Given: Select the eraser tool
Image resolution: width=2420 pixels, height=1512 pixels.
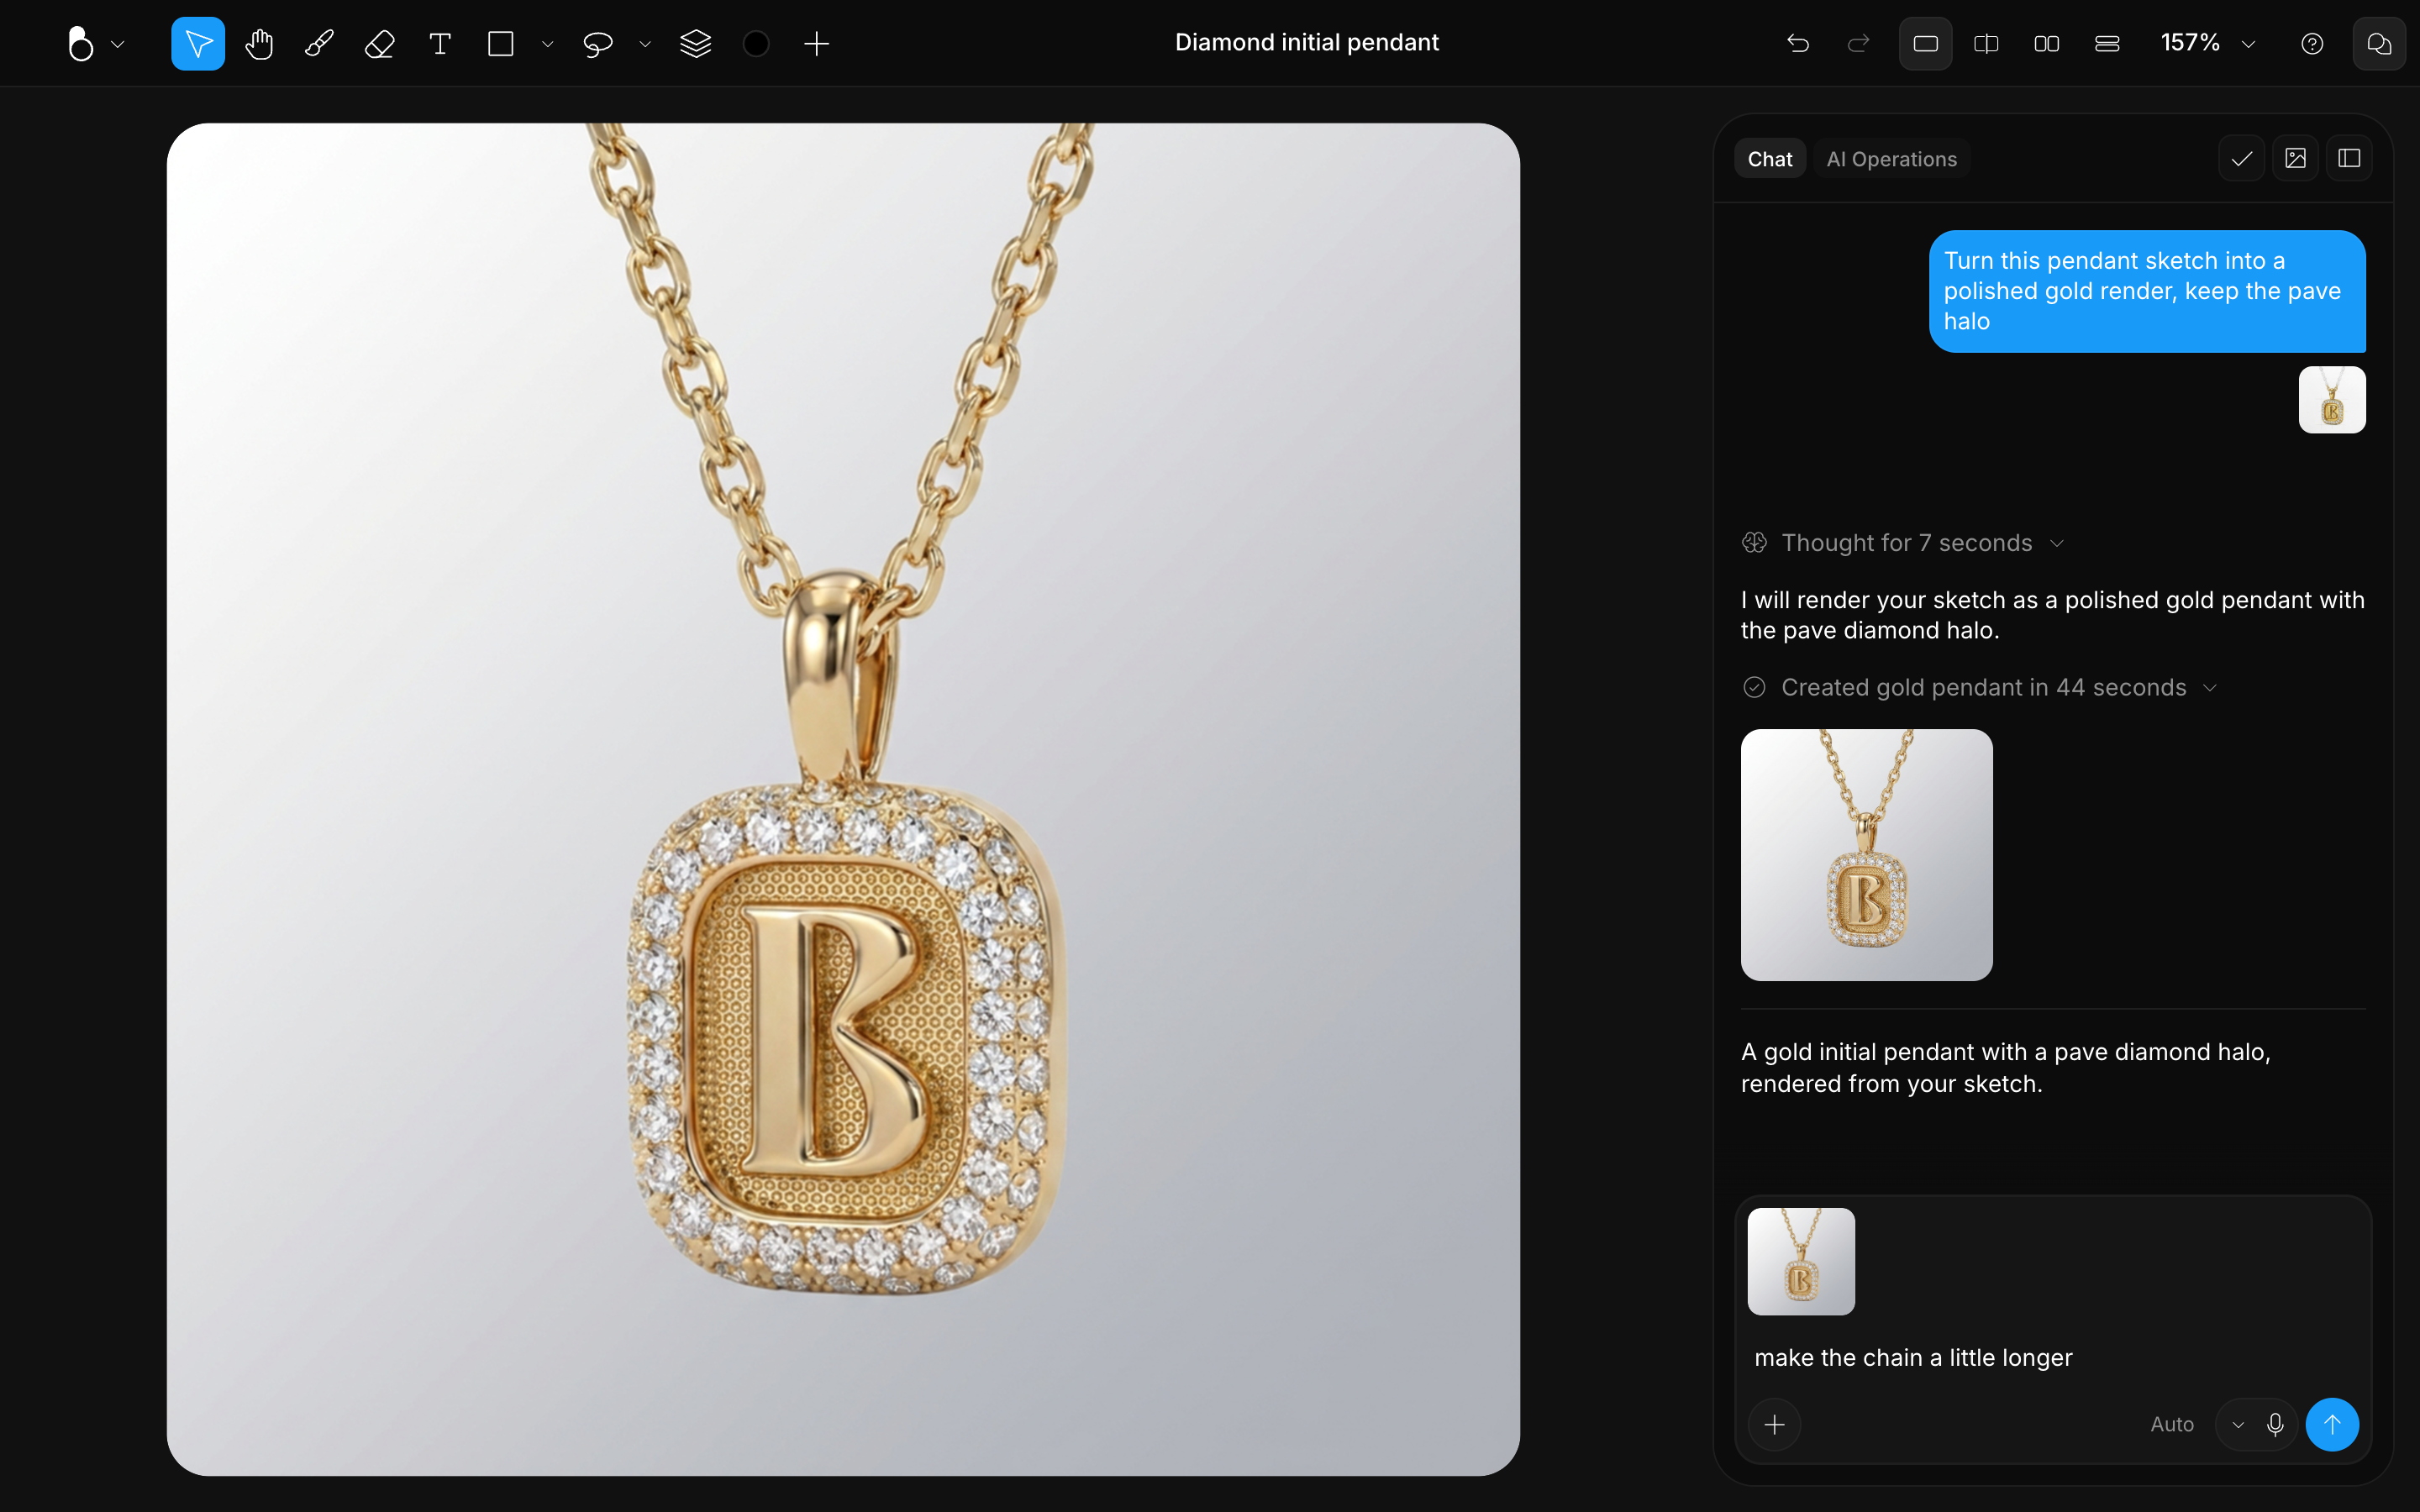Looking at the screenshot, I should [x=380, y=44].
